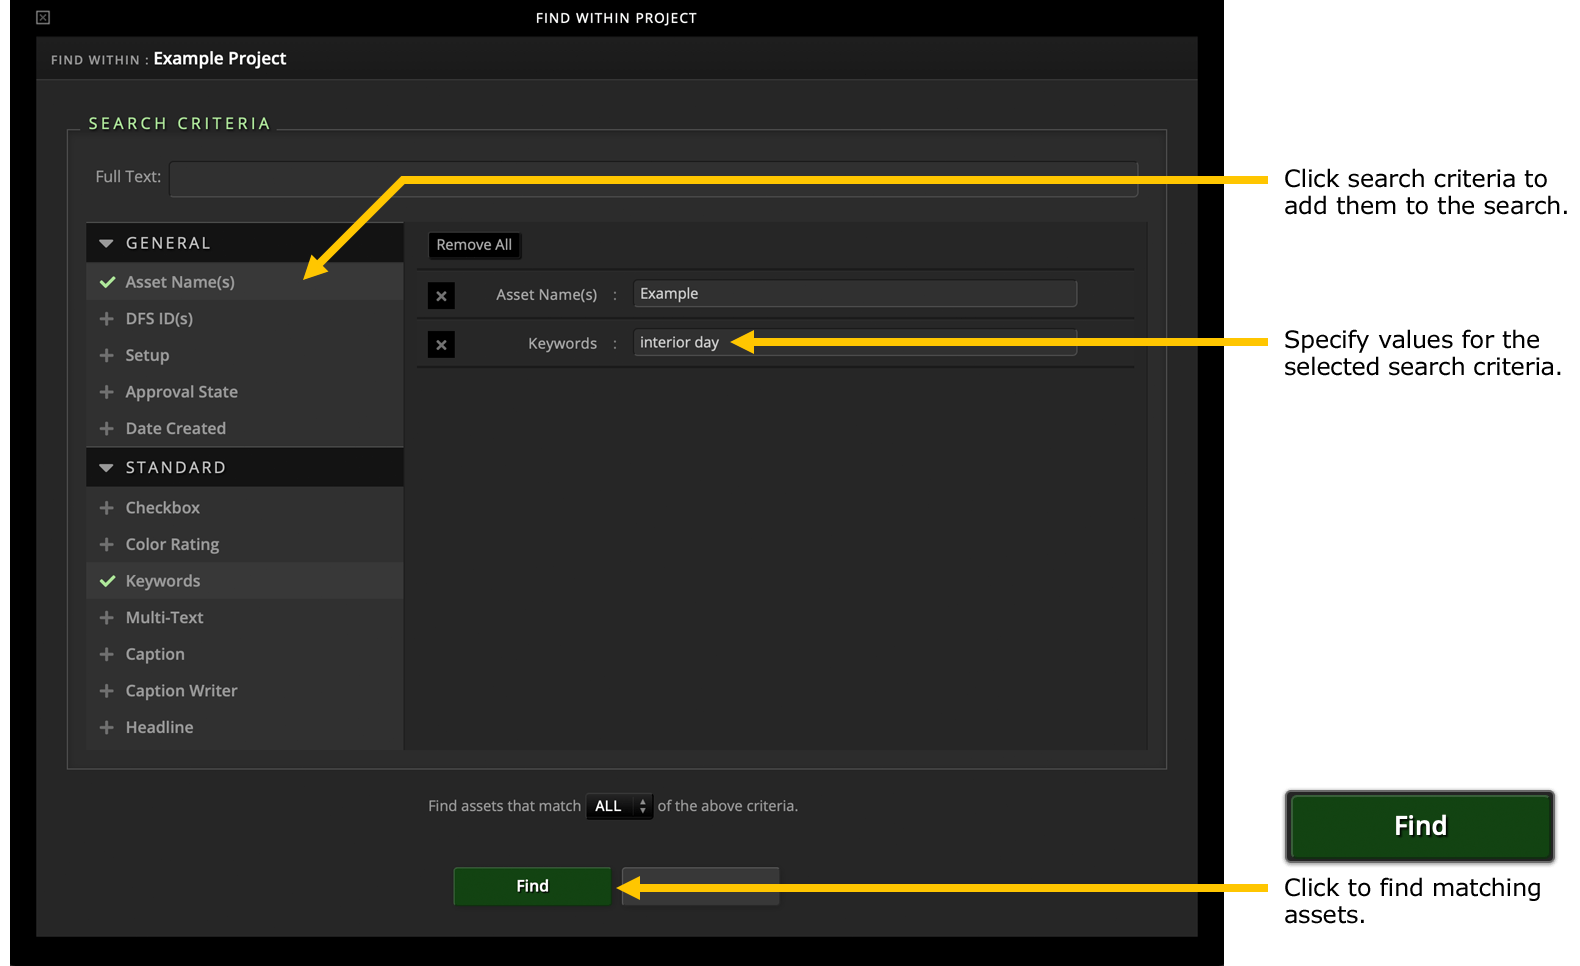
Task: Collapse the GENERAL criteria section
Action: (106, 243)
